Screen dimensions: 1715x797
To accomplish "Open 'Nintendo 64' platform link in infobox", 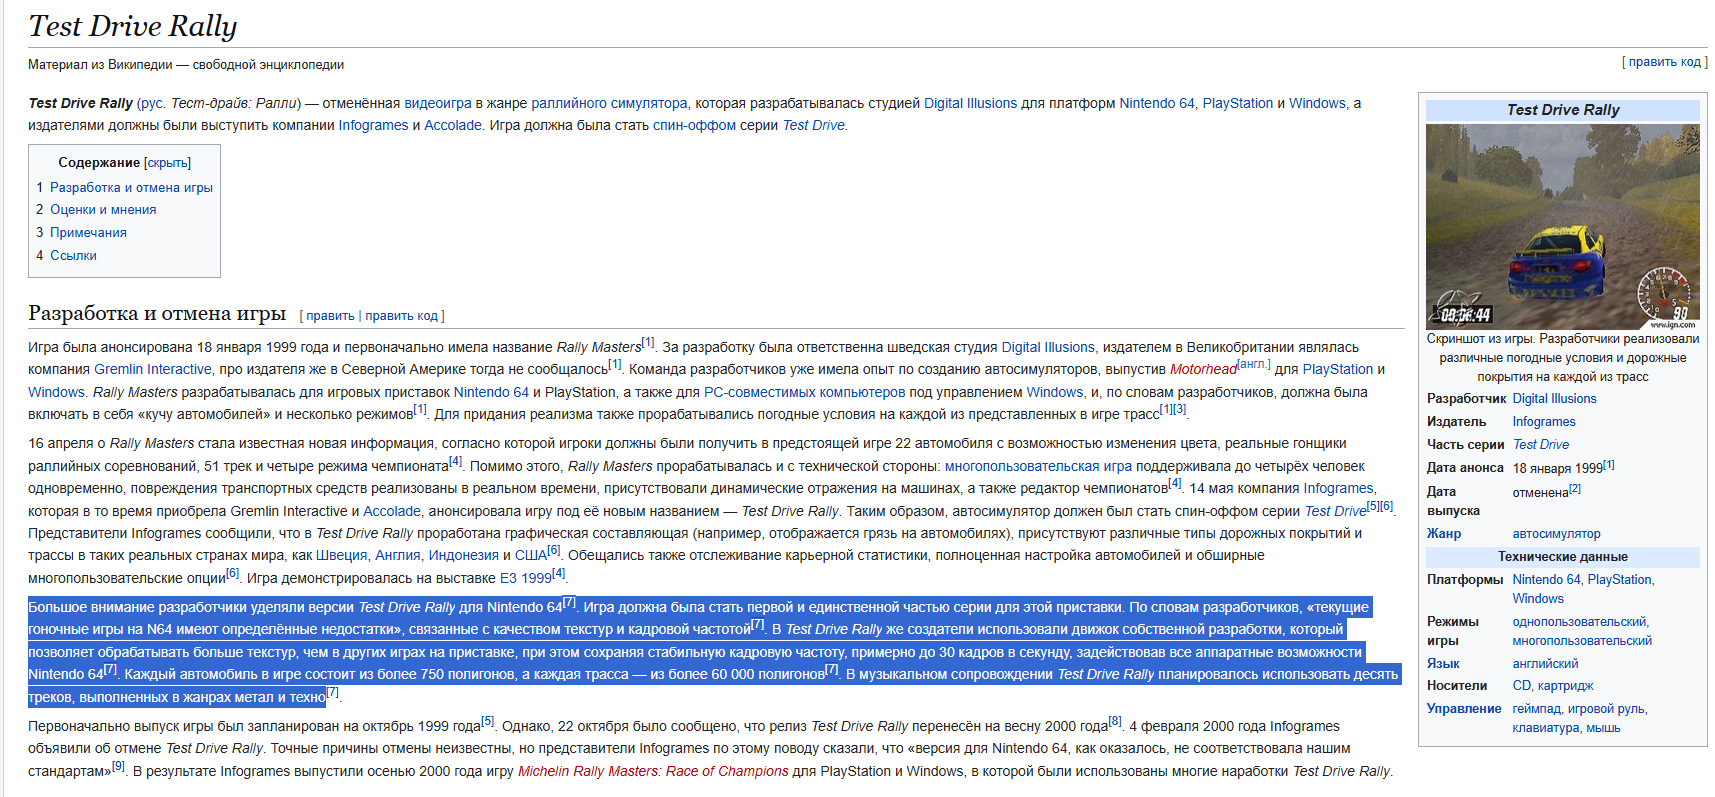I will 1546,579.
